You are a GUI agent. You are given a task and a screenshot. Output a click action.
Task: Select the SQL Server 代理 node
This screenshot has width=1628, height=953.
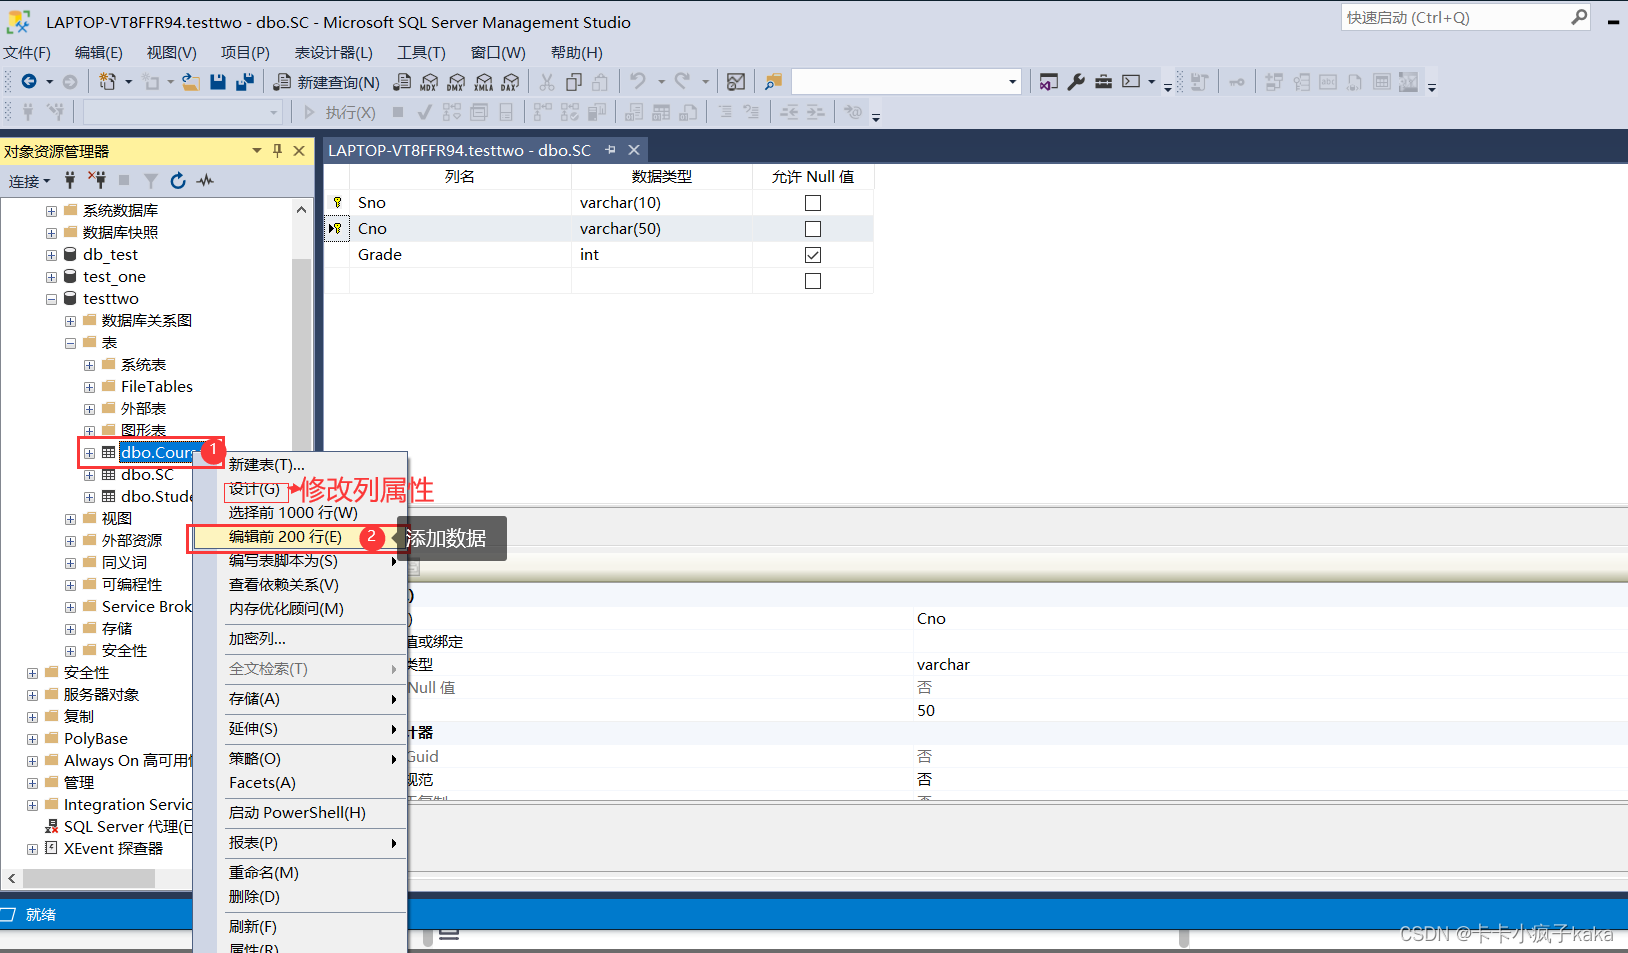tap(127, 827)
